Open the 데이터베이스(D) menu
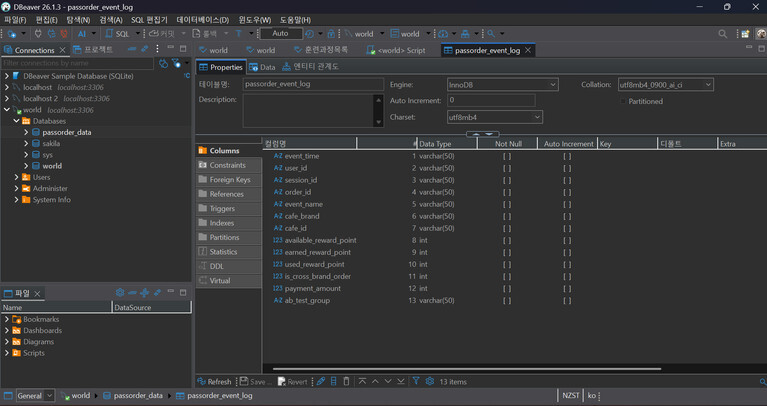767x406 pixels. [x=203, y=20]
